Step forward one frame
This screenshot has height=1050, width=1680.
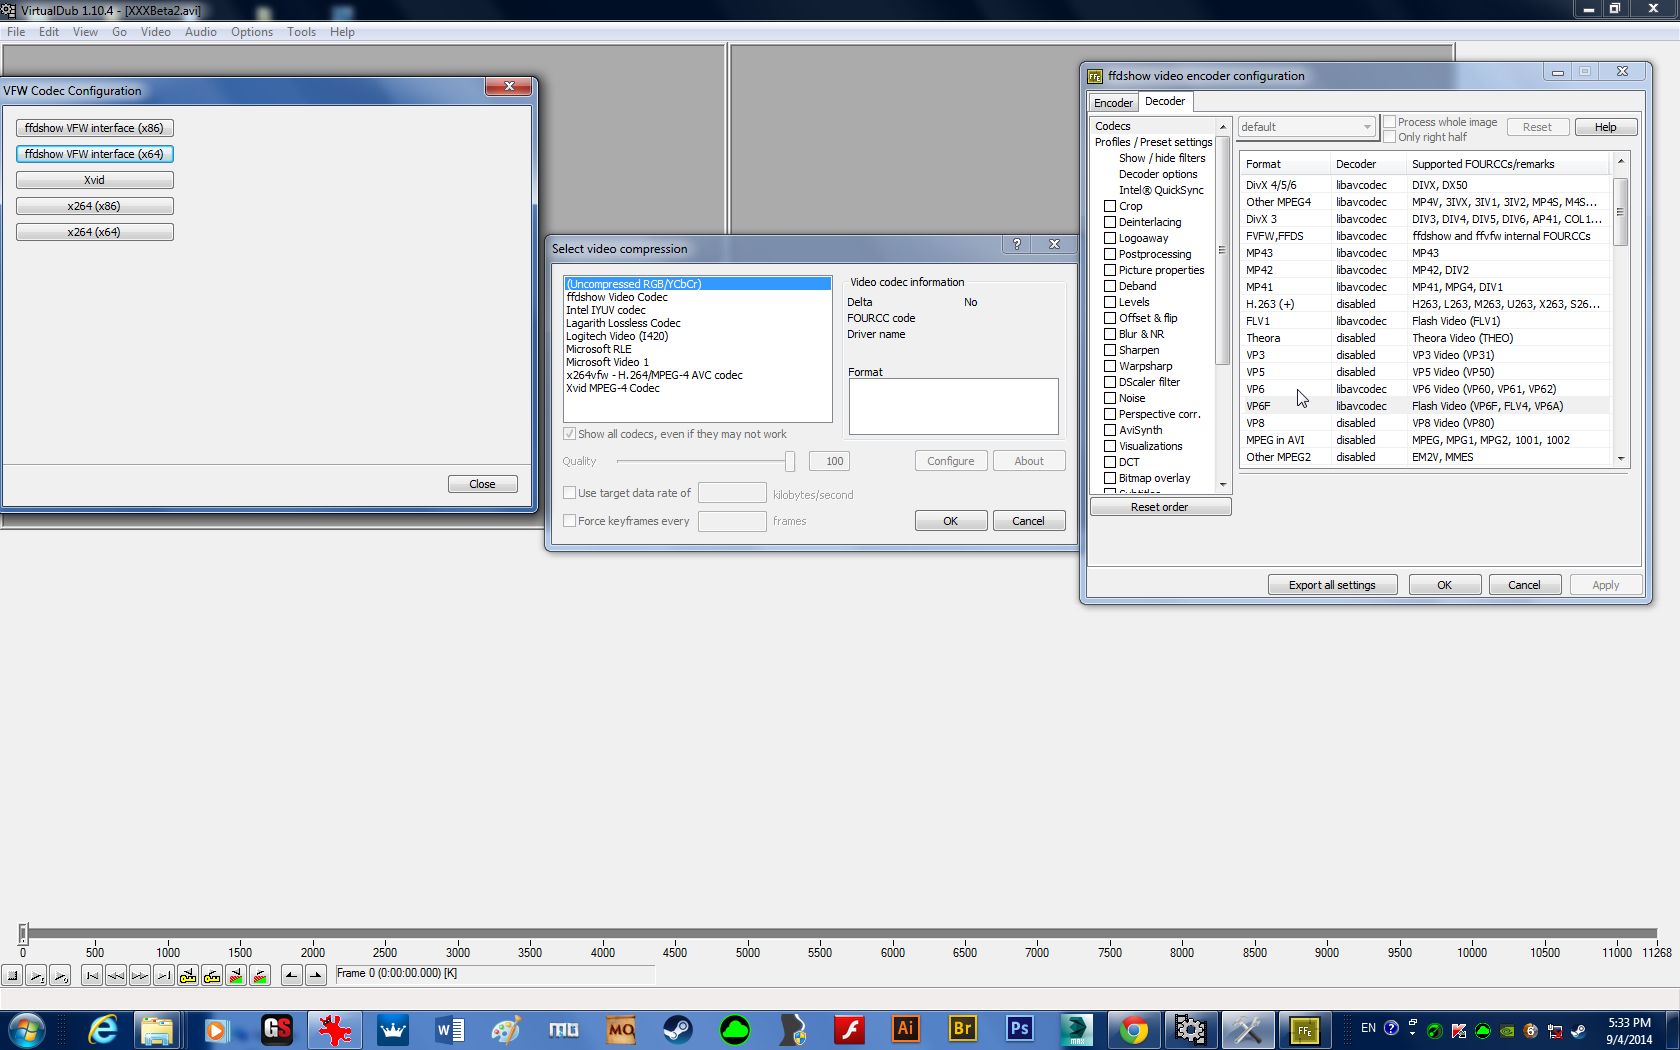coord(139,975)
